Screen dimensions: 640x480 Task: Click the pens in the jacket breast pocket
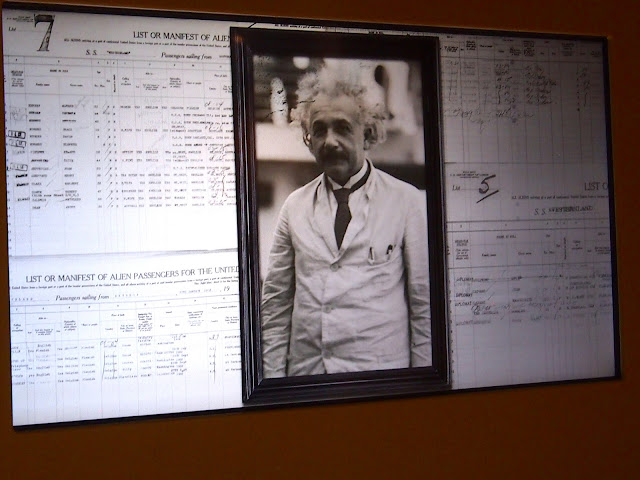pyautogui.click(x=380, y=253)
